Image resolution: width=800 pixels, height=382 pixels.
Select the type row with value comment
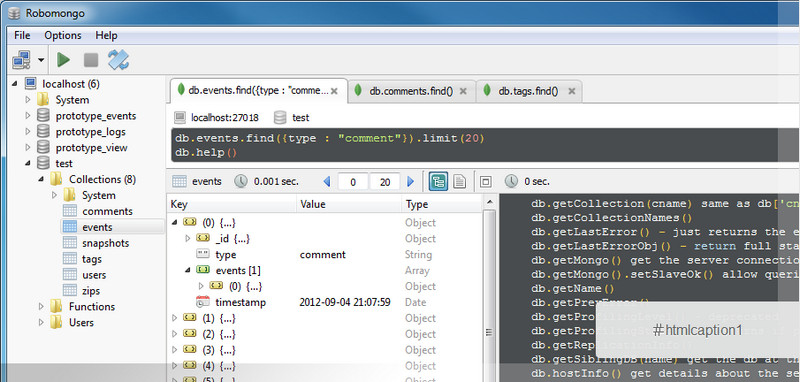(x=324, y=254)
